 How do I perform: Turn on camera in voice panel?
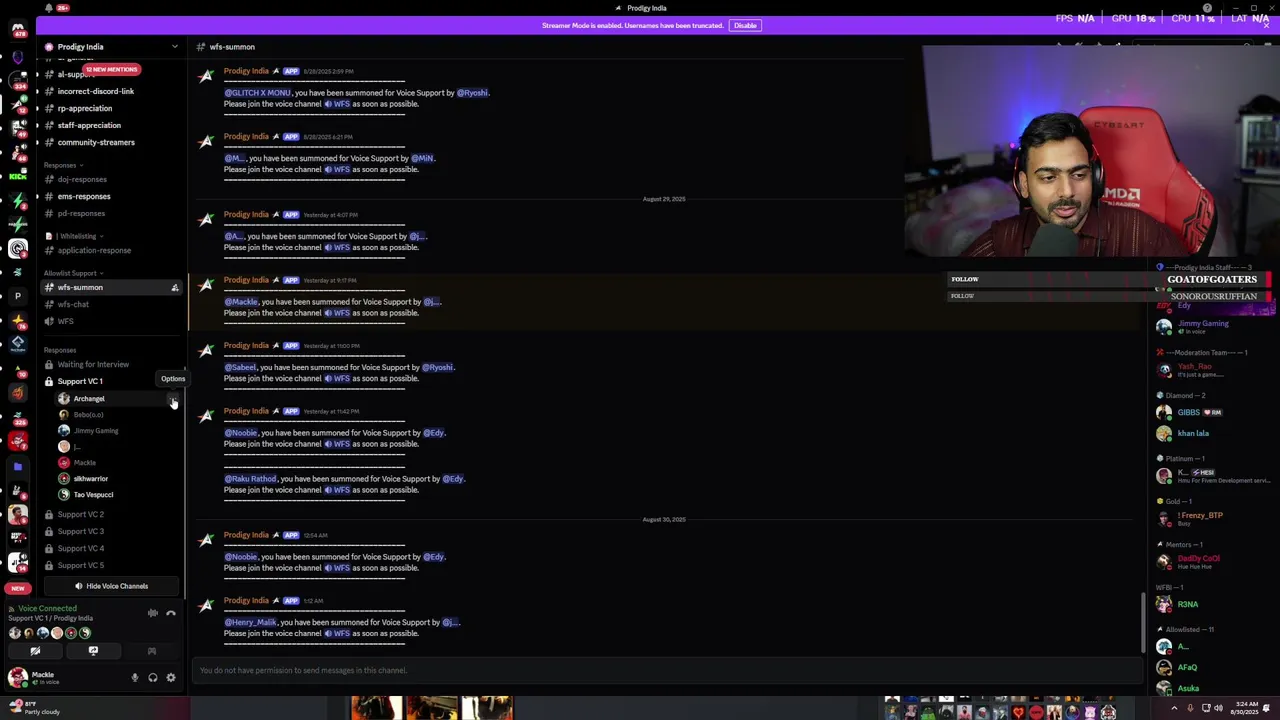point(35,651)
